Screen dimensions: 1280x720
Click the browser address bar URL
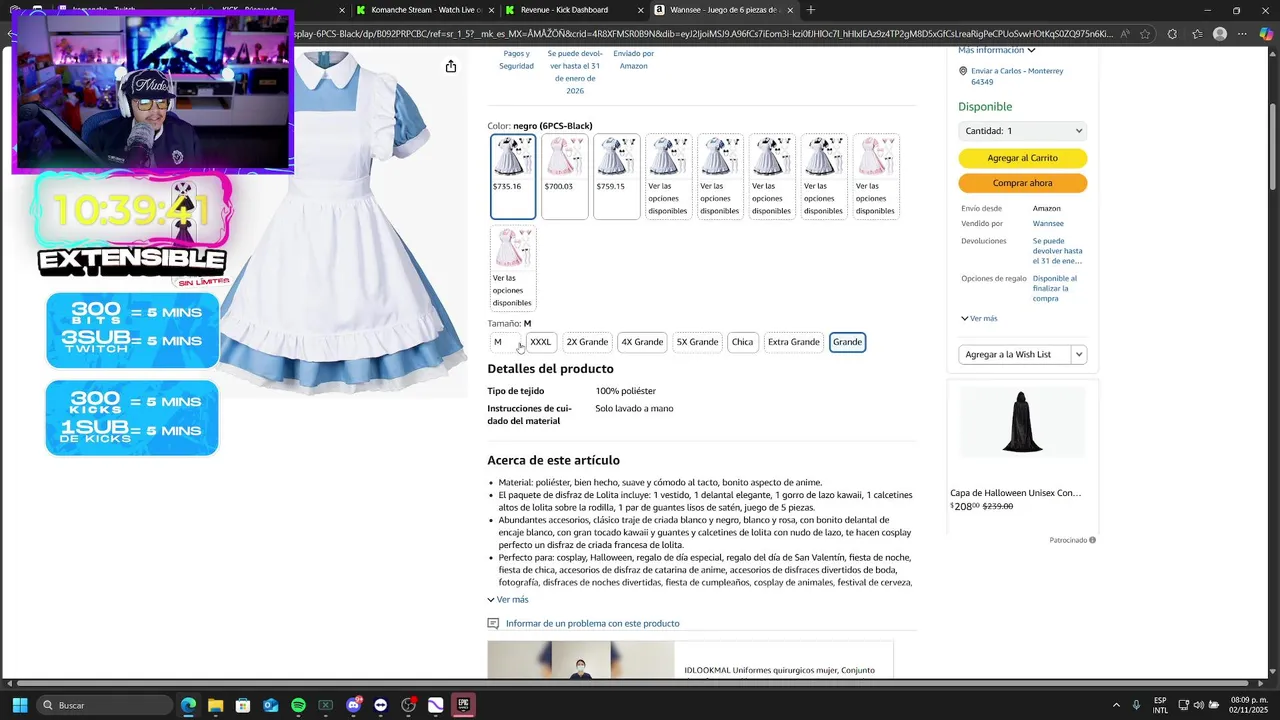[x=700, y=34]
